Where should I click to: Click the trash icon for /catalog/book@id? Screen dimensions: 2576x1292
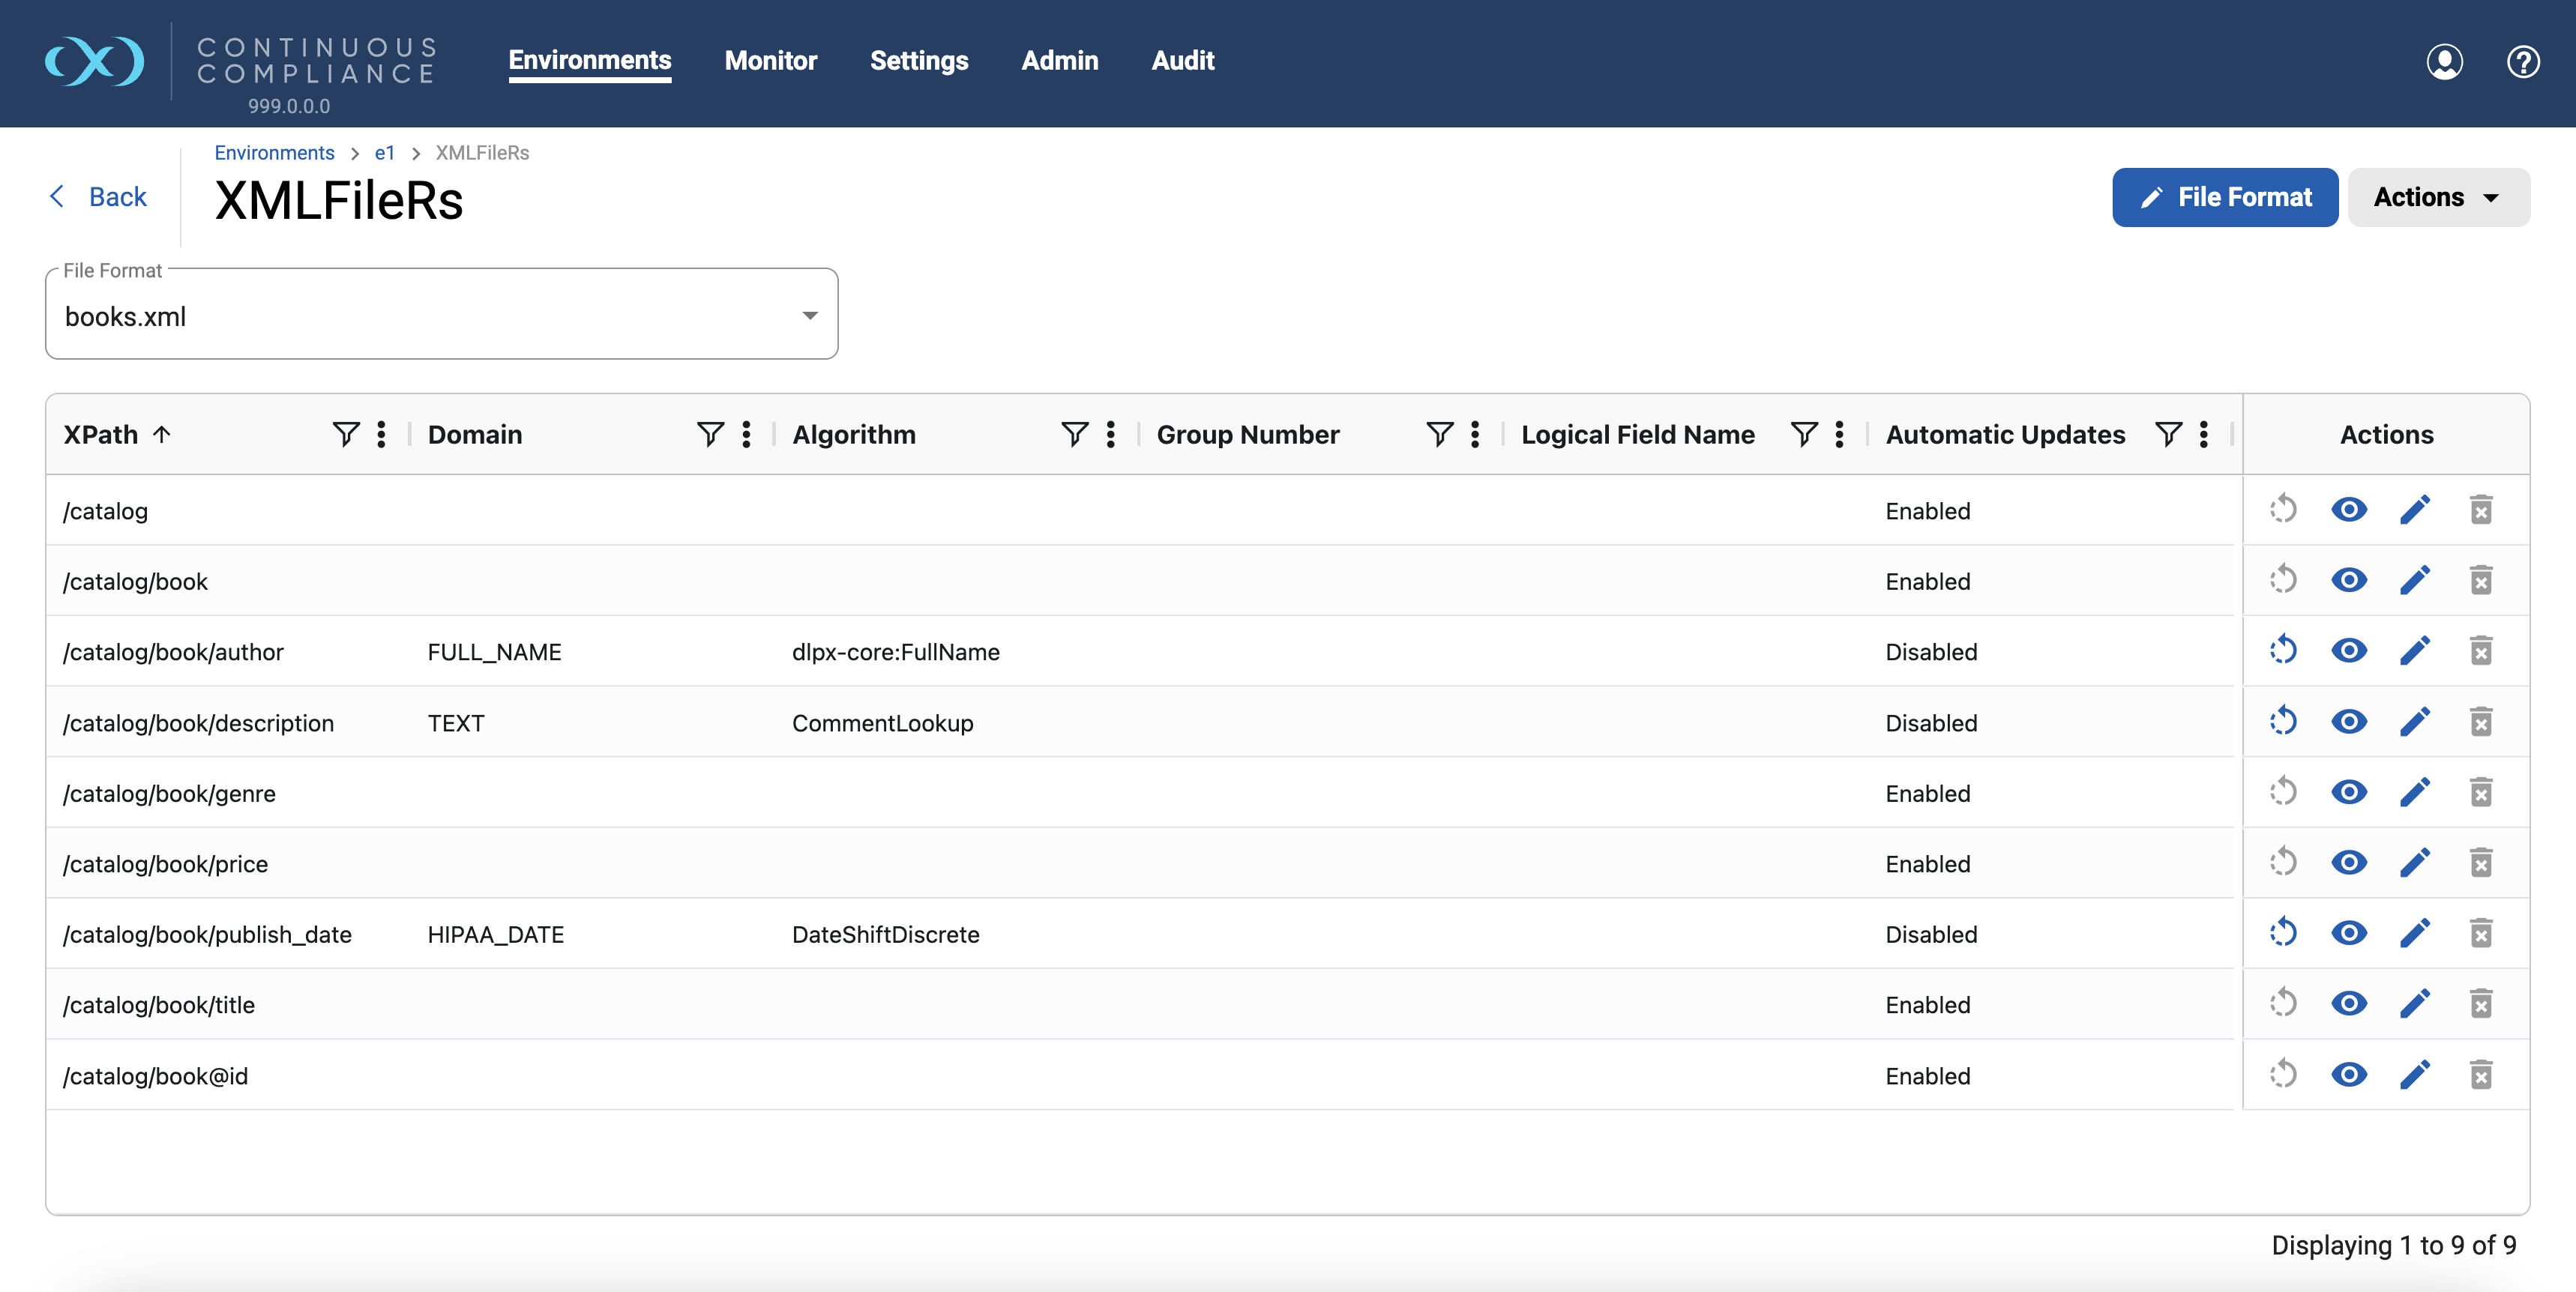click(x=2480, y=1075)
